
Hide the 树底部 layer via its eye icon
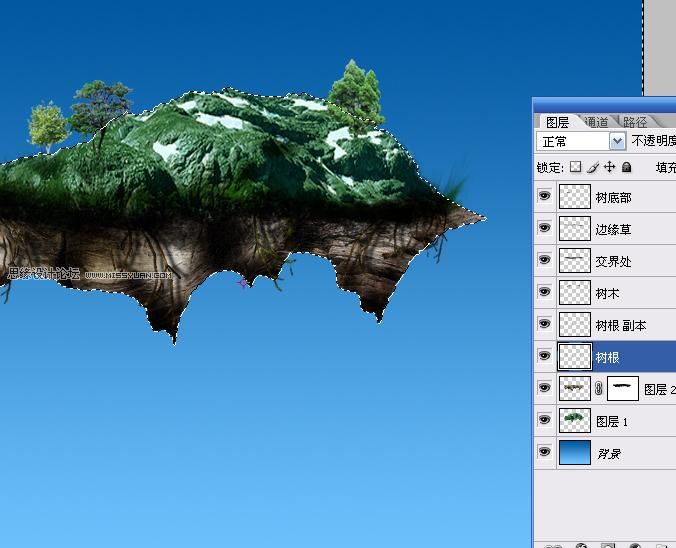point(545,196)
